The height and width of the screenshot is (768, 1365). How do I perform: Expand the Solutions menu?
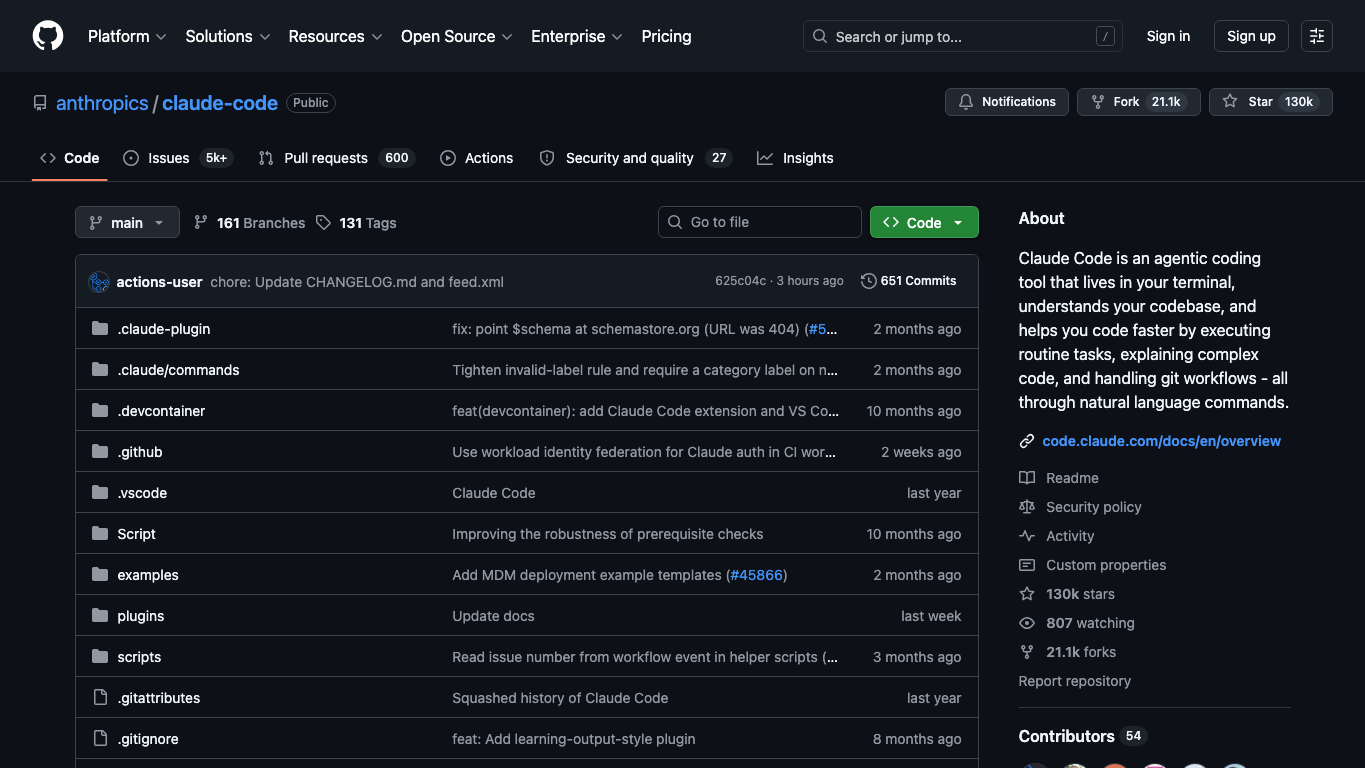coord(228,36)
